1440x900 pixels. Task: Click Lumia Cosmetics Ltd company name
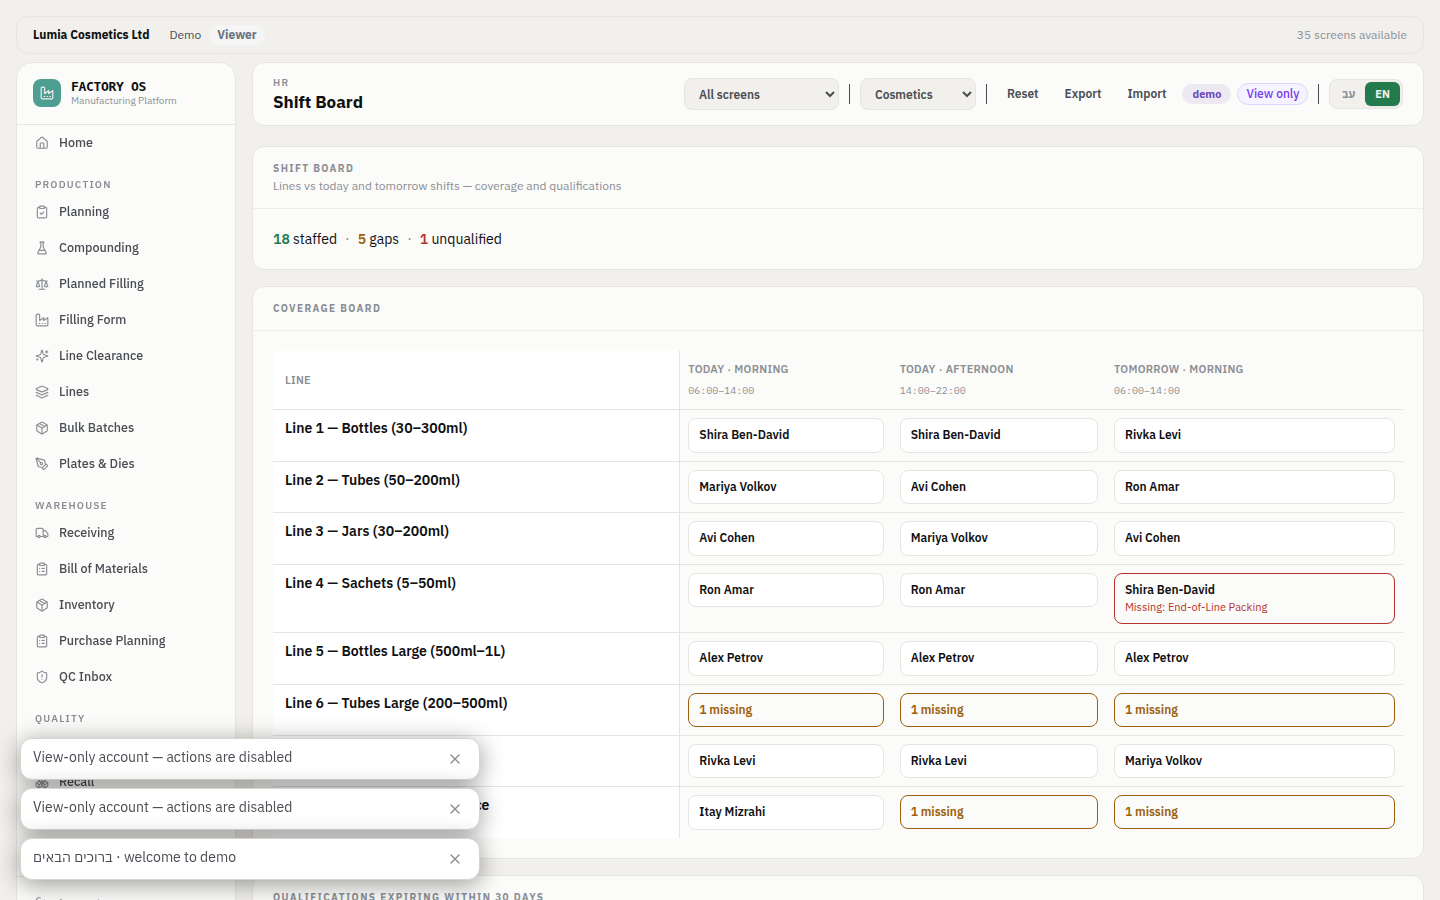91,35
